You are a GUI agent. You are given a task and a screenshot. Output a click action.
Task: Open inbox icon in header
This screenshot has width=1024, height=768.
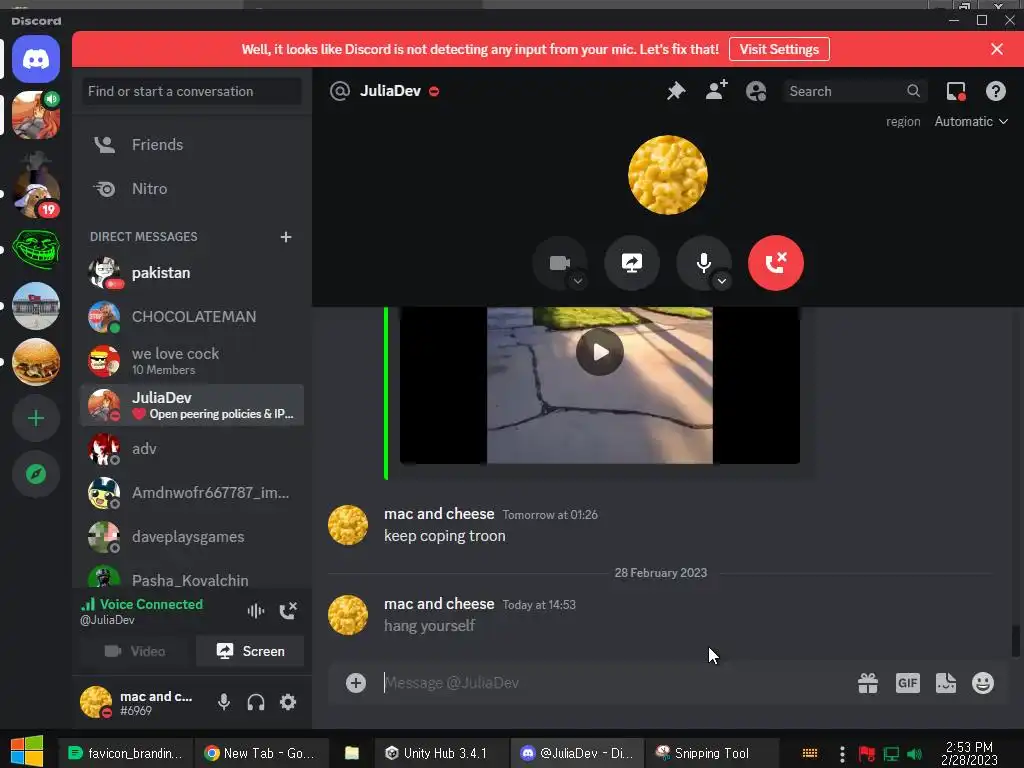pyautogui.click(x=956, y=91)
